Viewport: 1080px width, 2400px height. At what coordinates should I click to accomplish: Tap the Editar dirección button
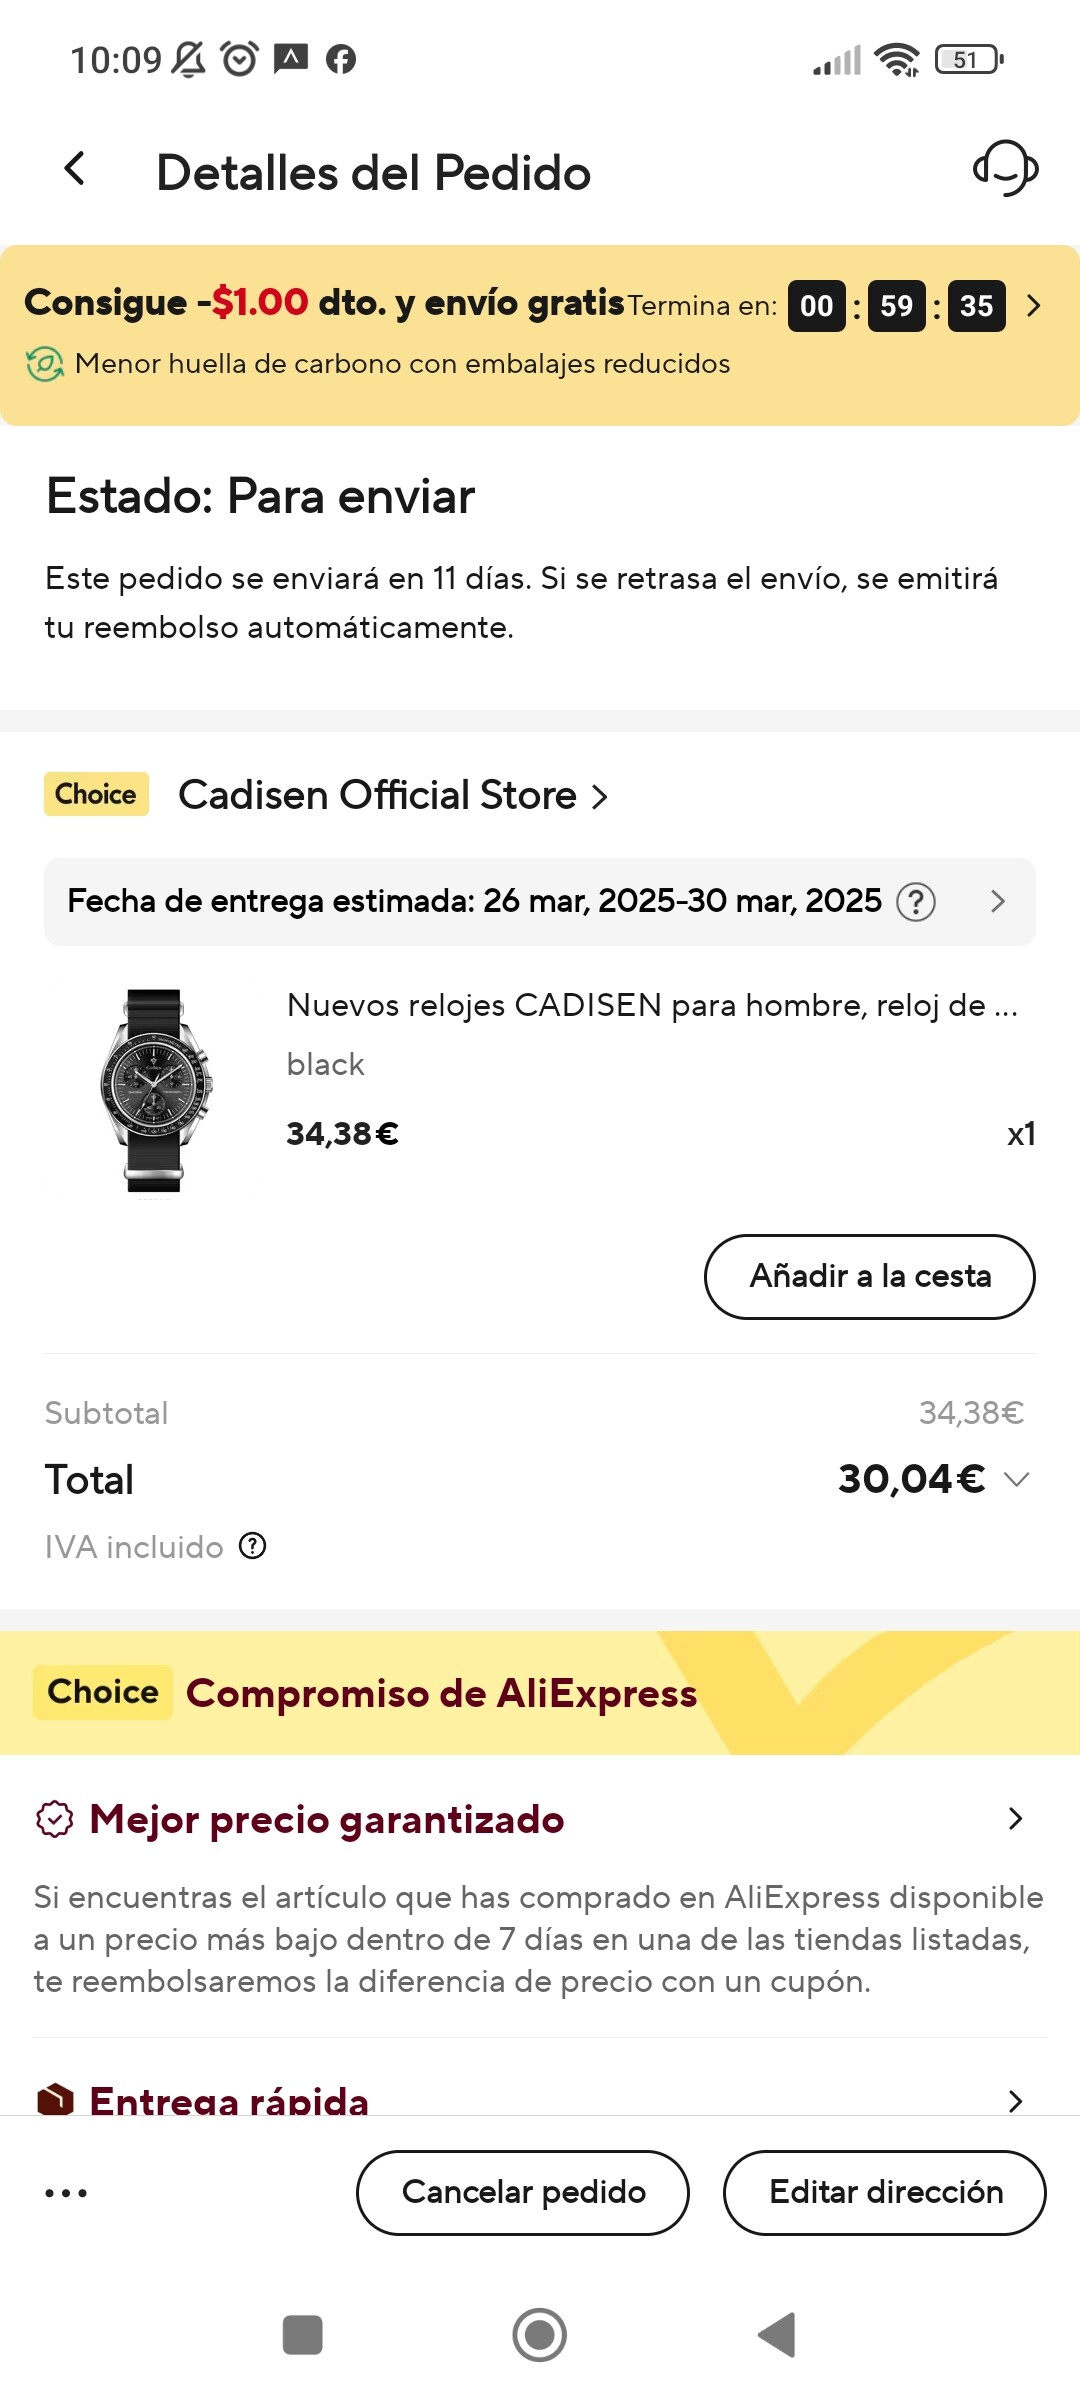[x=885, y=2192]
